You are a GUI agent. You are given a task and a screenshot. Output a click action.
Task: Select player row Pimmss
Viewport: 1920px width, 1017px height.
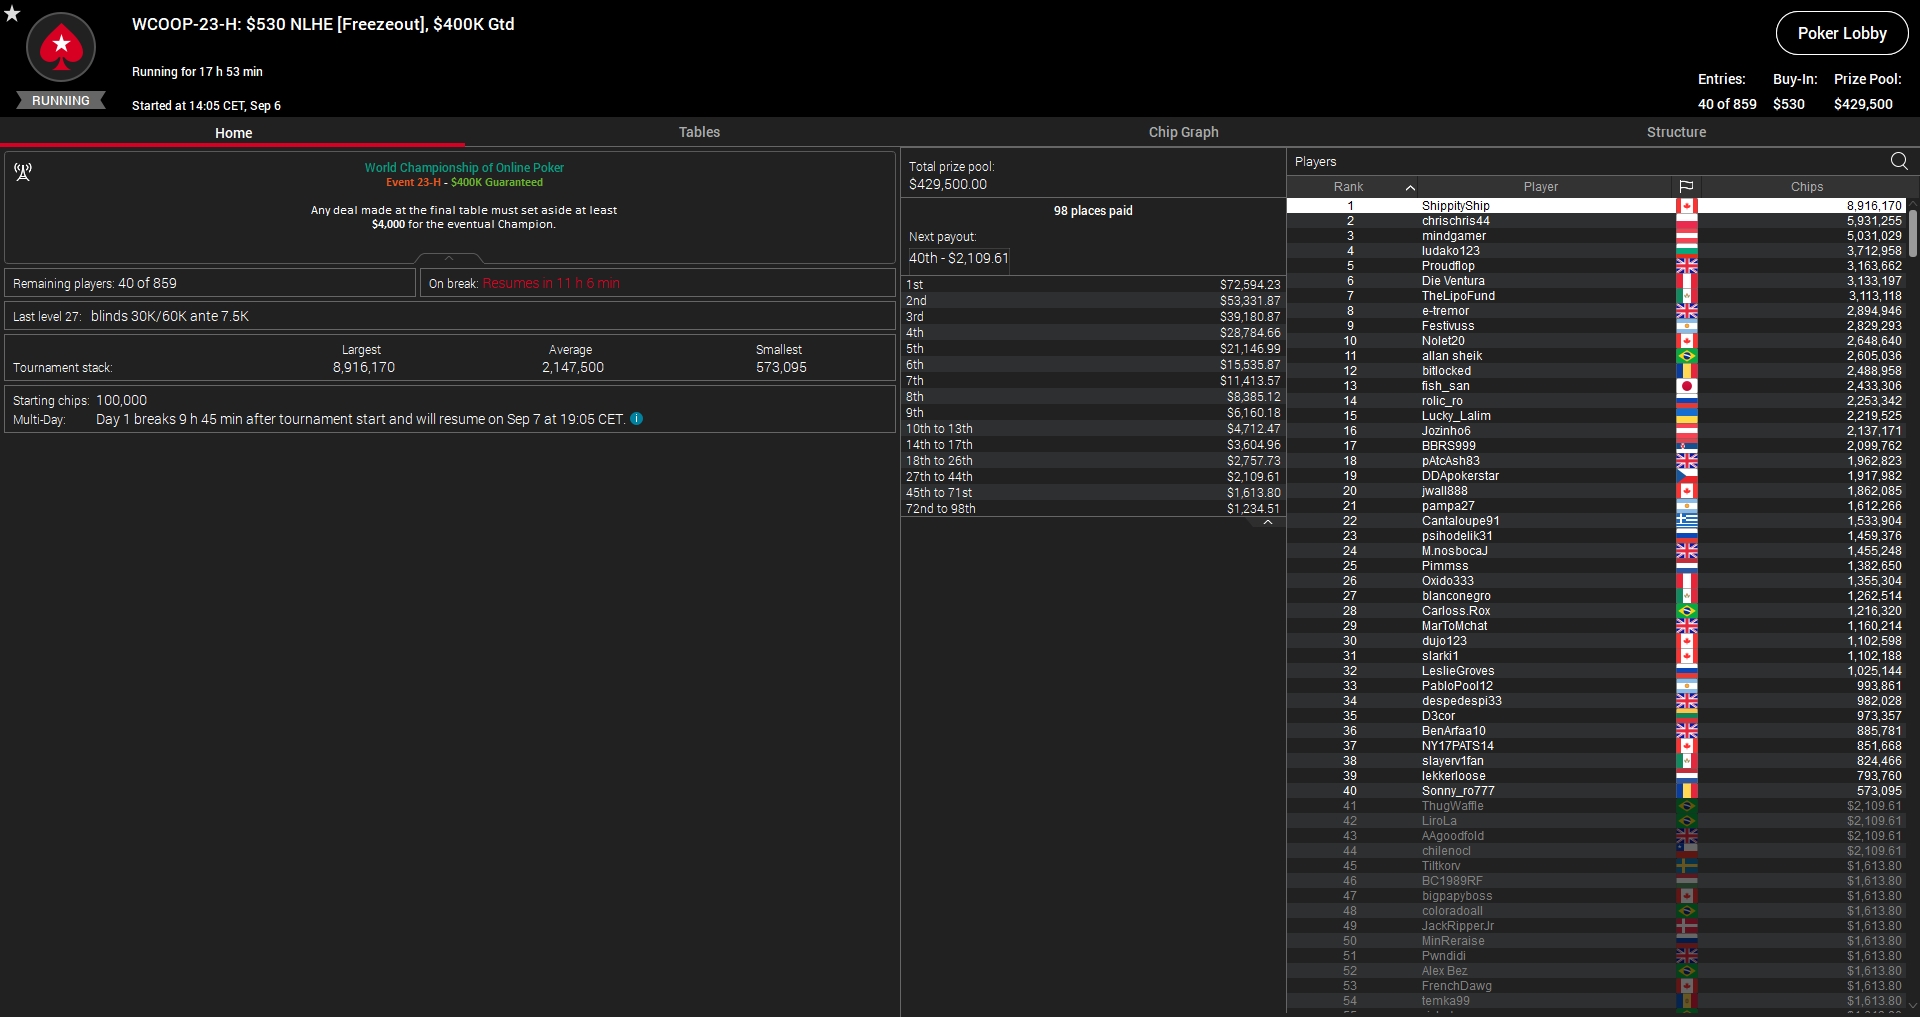1596,566
